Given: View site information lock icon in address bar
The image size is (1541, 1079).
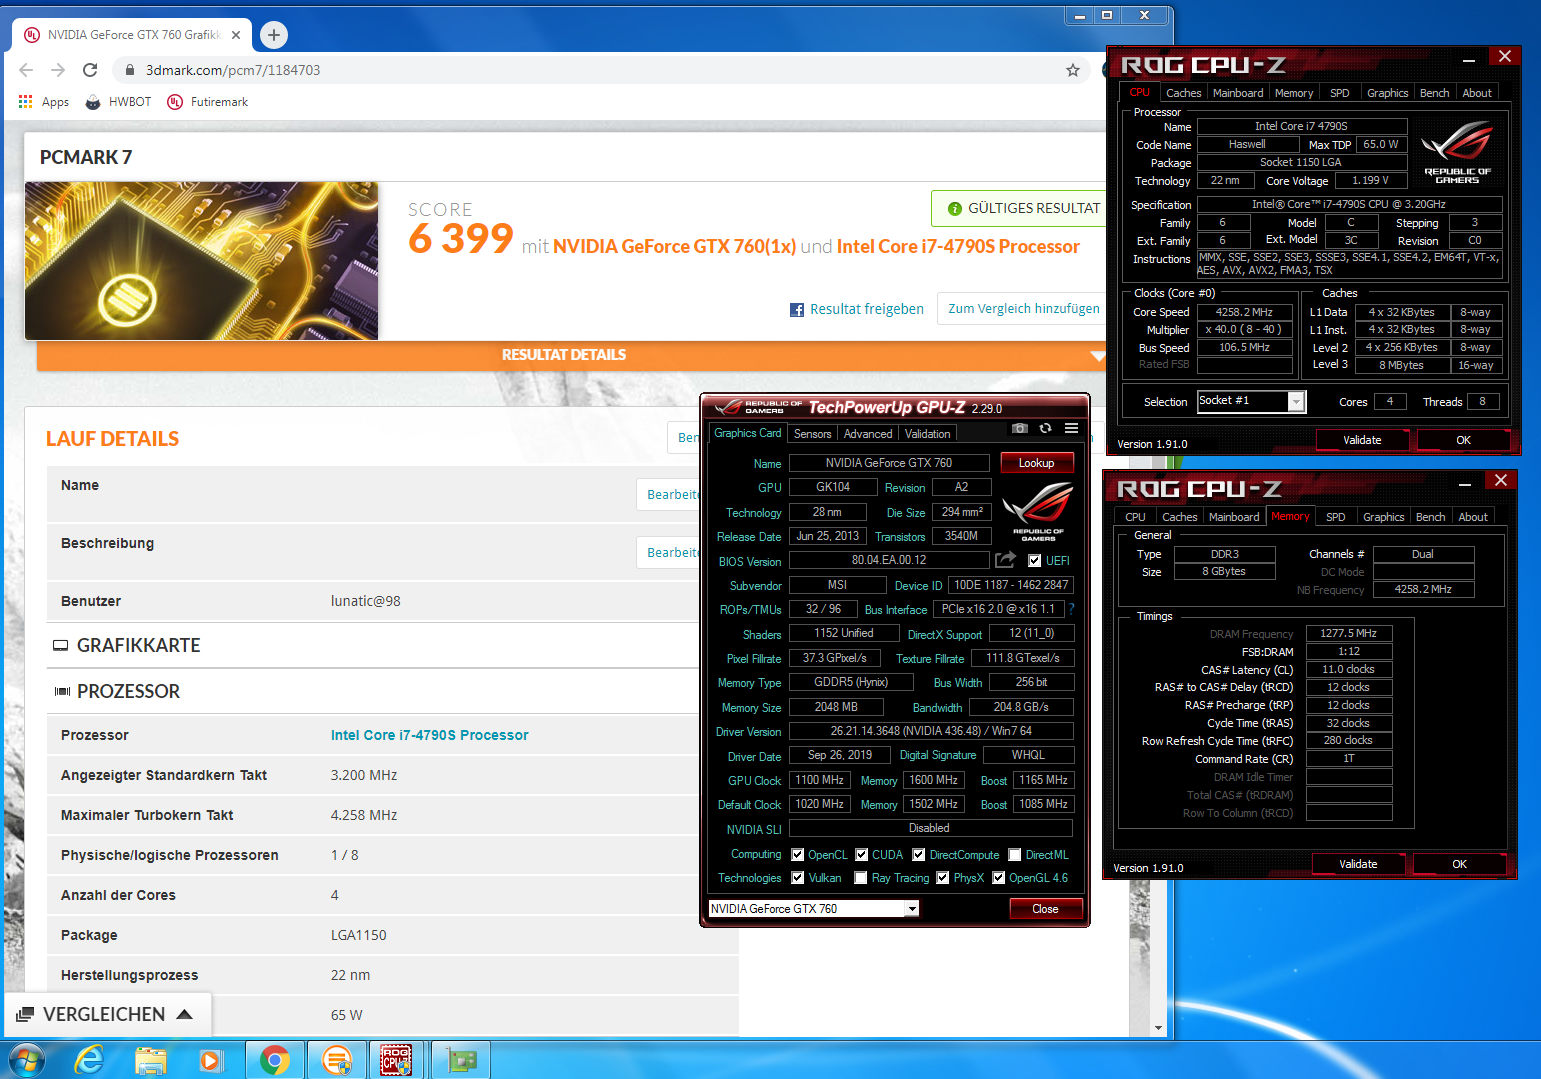Looking at the screenshot, I should 129,70.
